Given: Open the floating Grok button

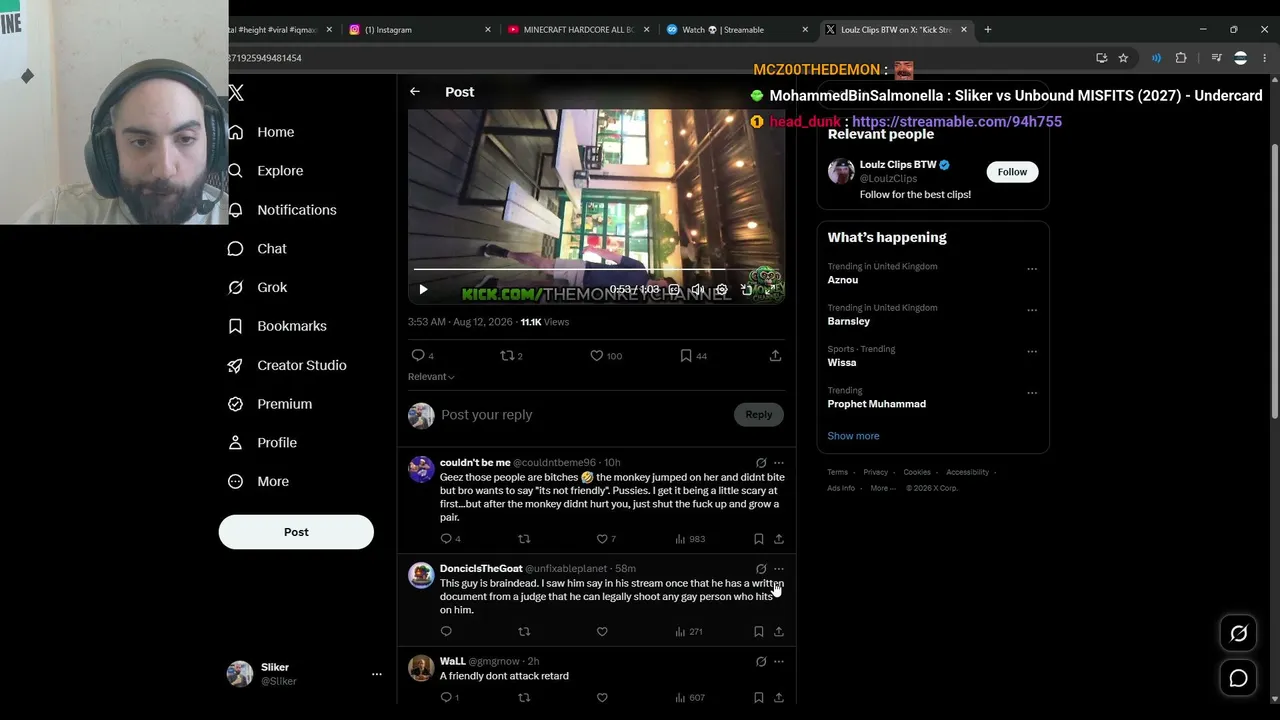Looking at the screenshot, I should (x=1238, y=634).
